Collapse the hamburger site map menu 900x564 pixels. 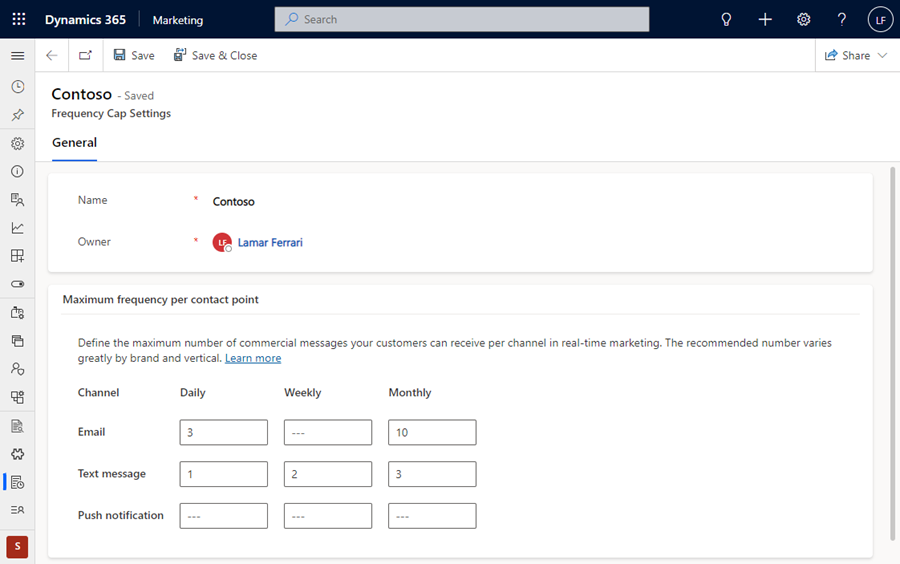[18, 56]
